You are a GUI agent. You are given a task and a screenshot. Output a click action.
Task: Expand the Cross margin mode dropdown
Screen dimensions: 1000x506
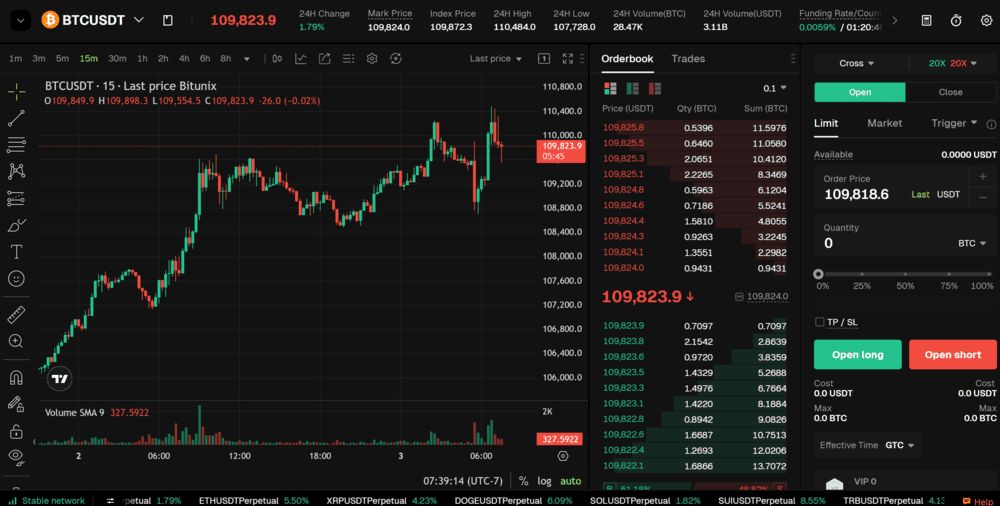coord(857,63)
